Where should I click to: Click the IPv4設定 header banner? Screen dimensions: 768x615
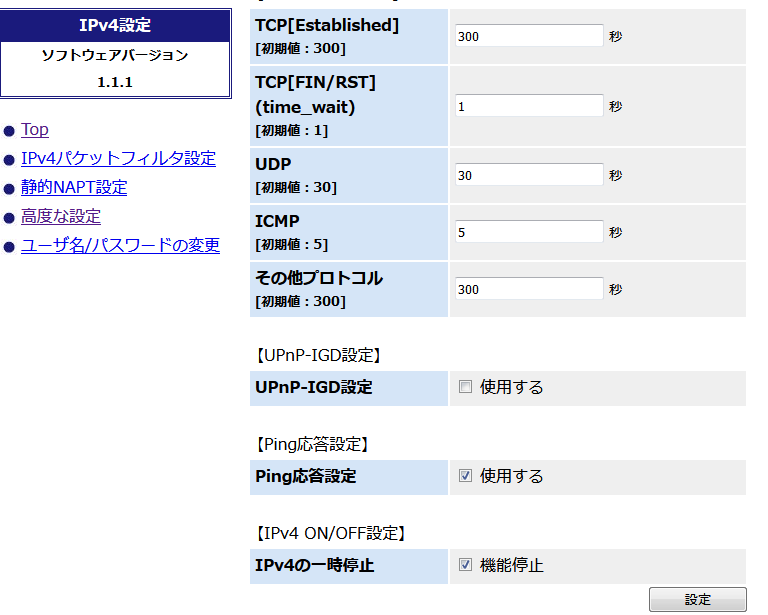pos(115,26)
